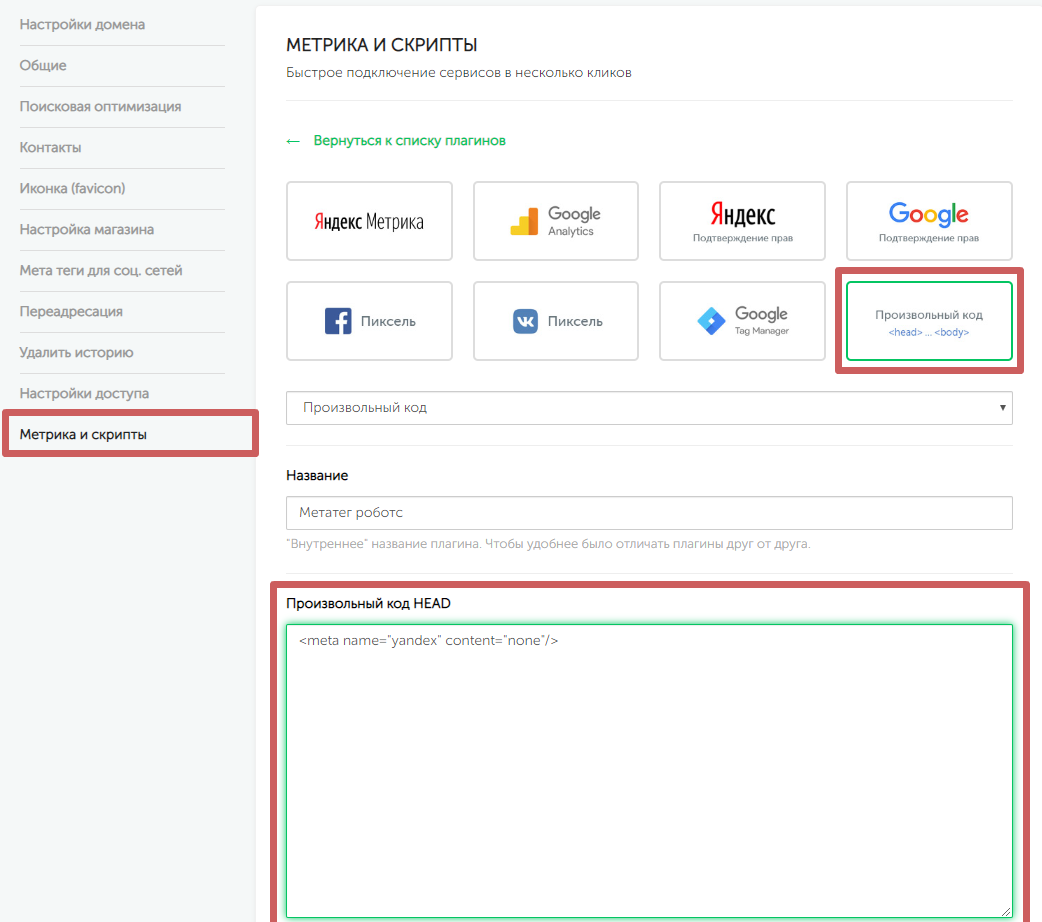Click the back arrow to plugins list
This screenshot has width=1042, height=922.
[293, 141]
